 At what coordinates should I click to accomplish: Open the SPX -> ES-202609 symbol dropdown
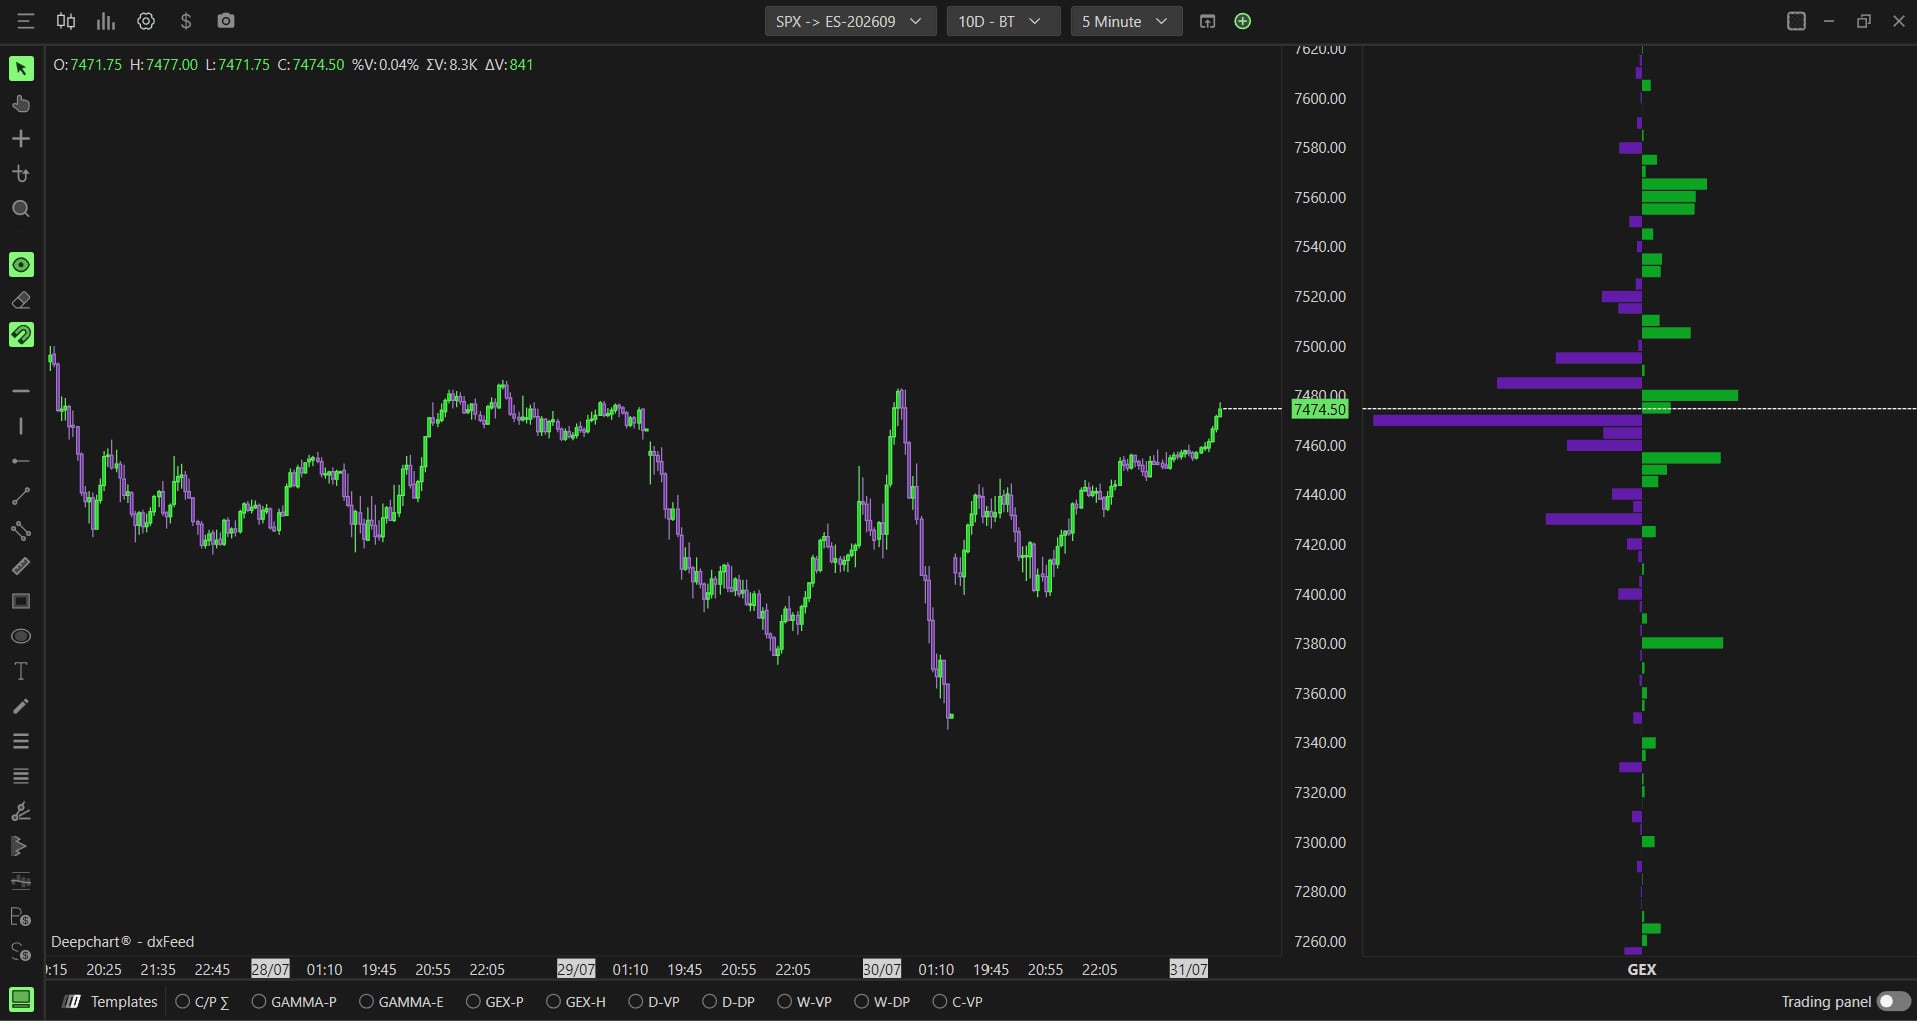pos(850,21)
